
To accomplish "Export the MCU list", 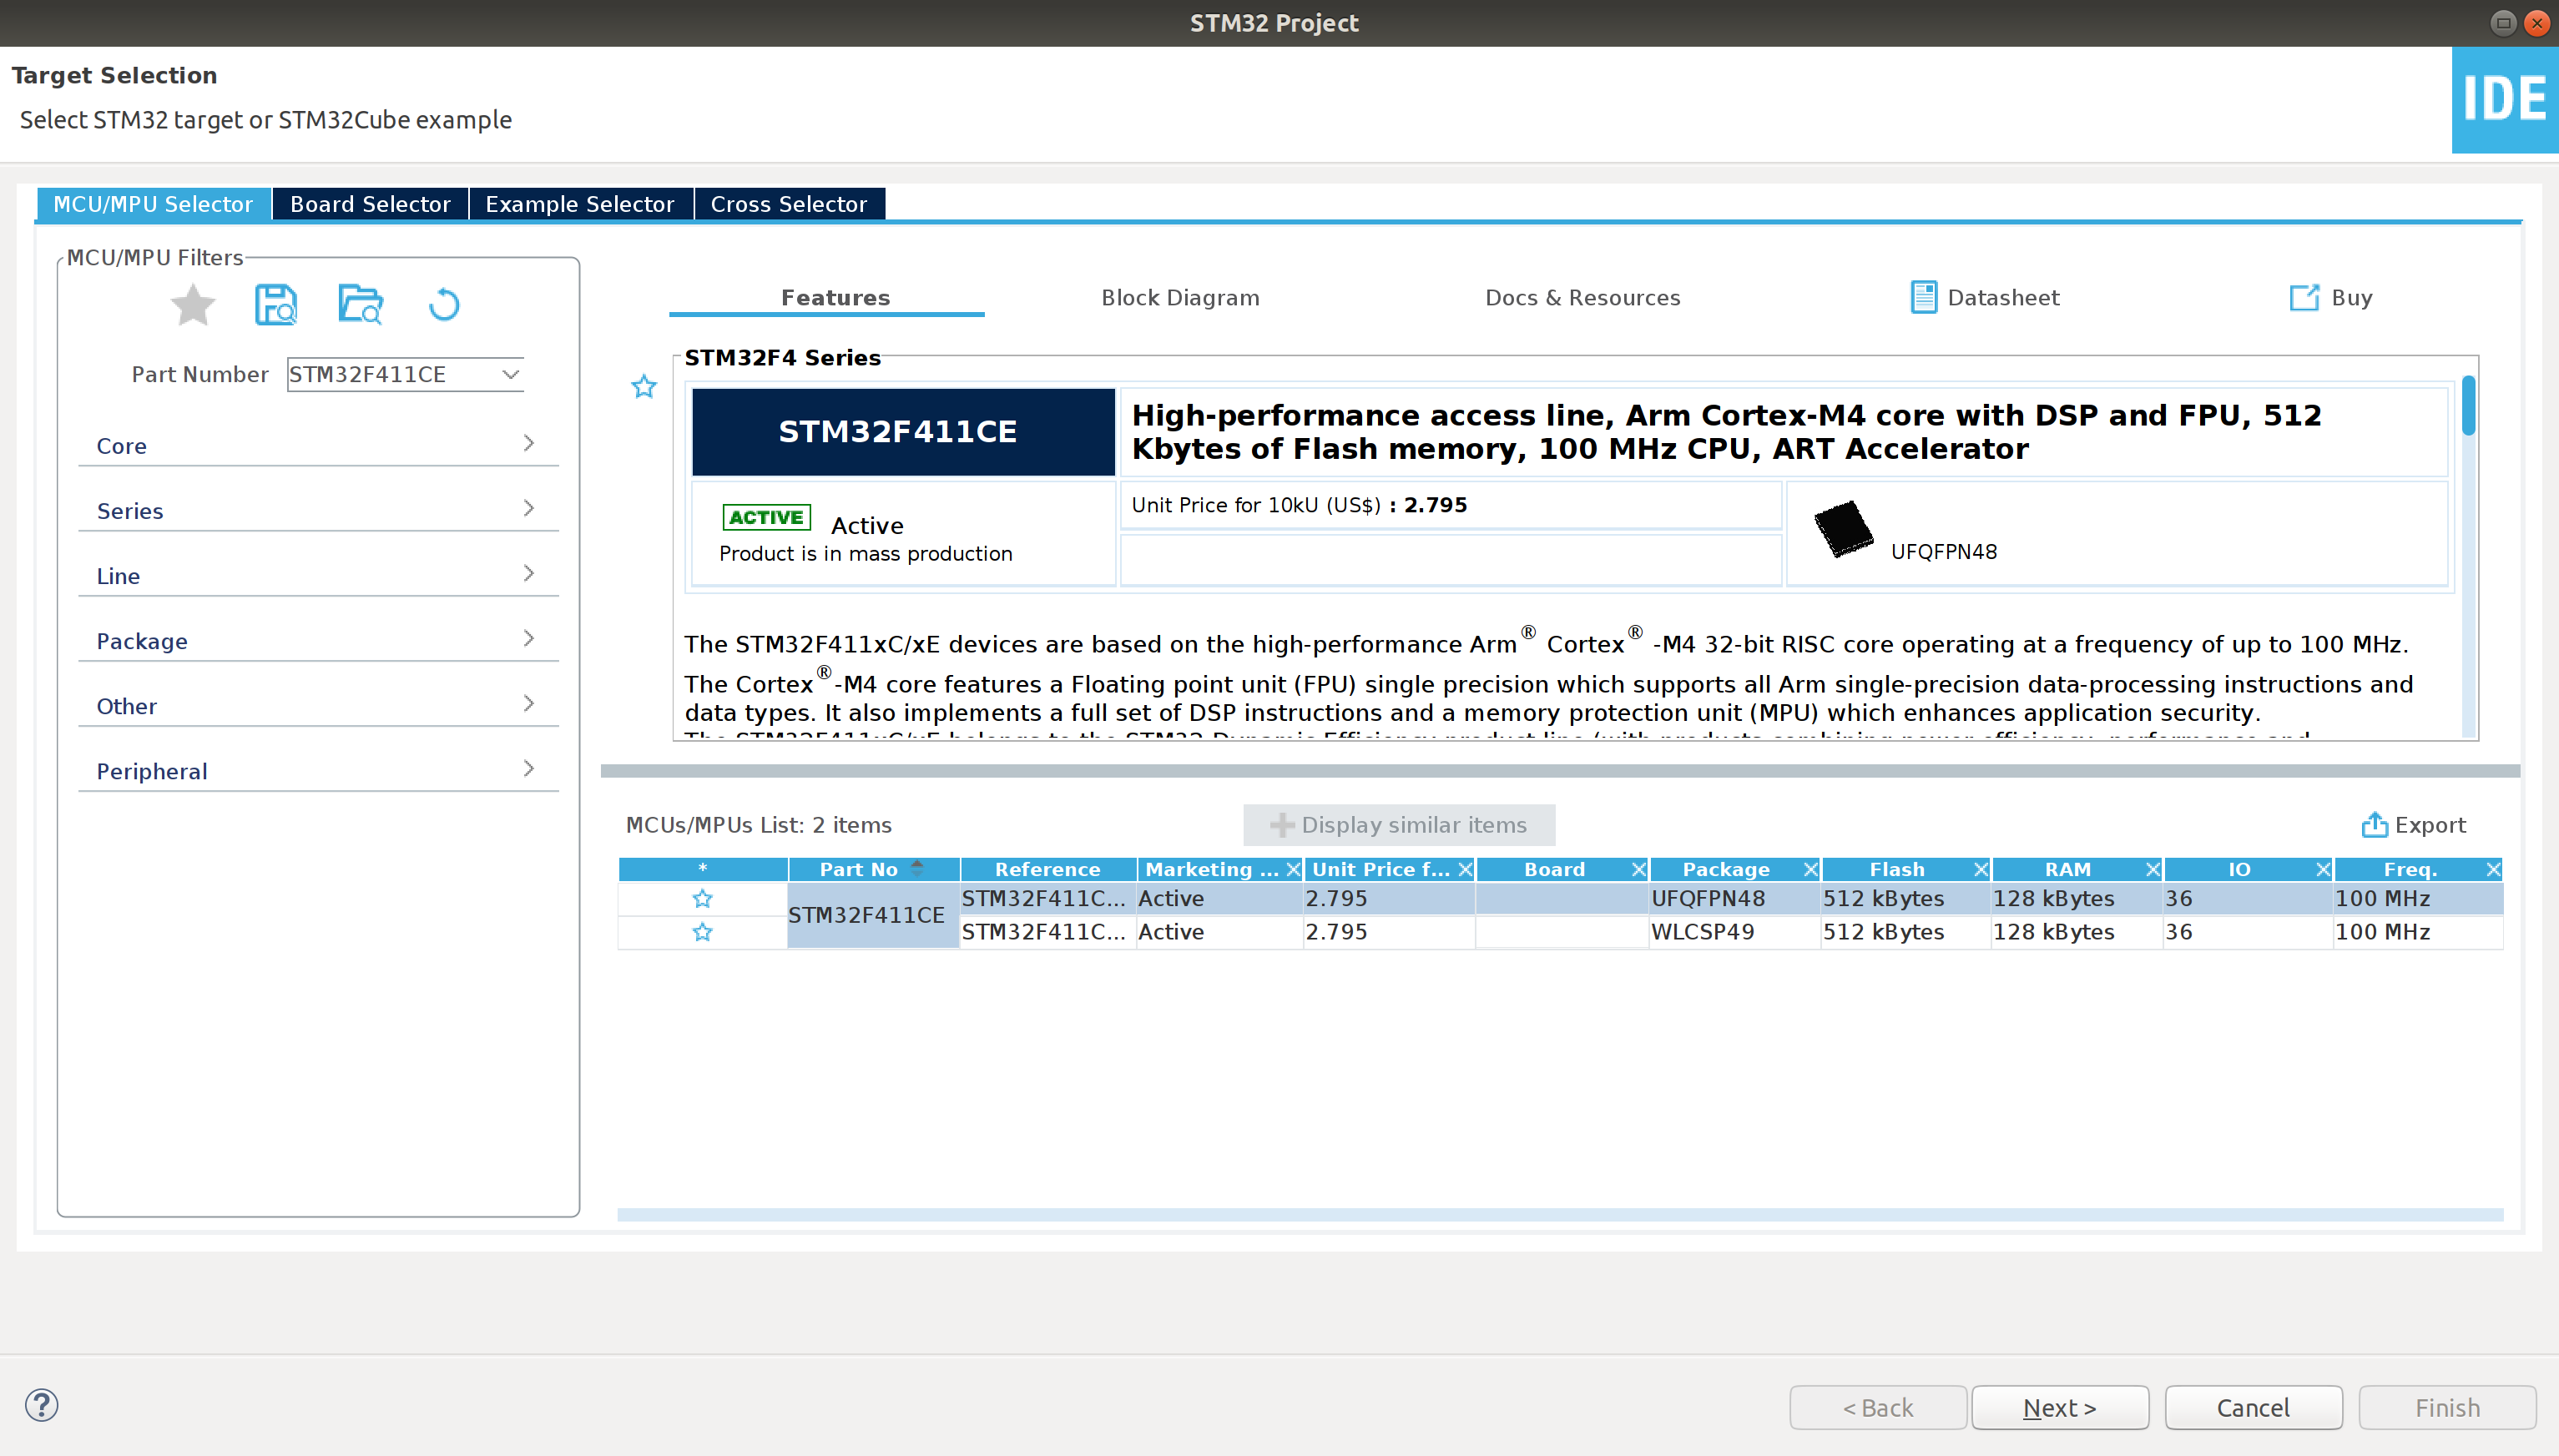I will pos(2413,825).
